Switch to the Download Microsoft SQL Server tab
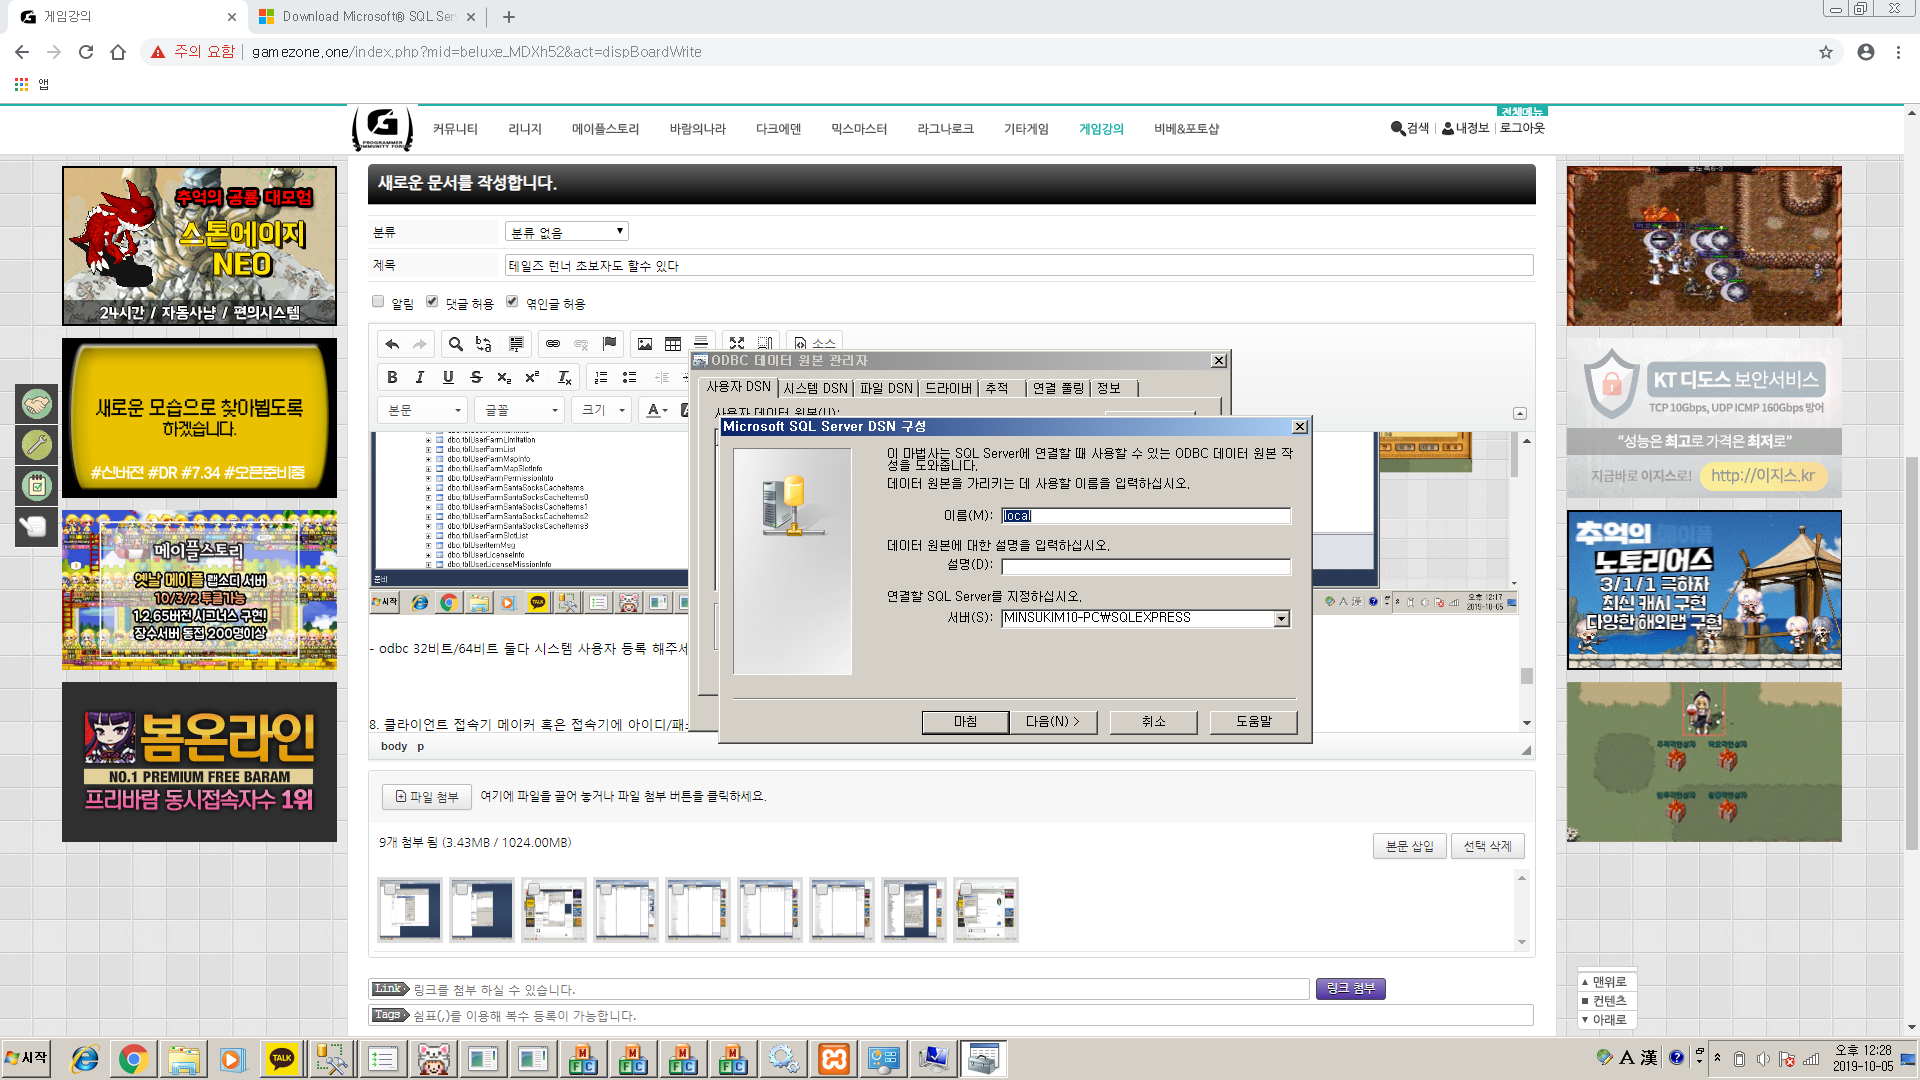 pyautogui.click(x=367, y=17)
